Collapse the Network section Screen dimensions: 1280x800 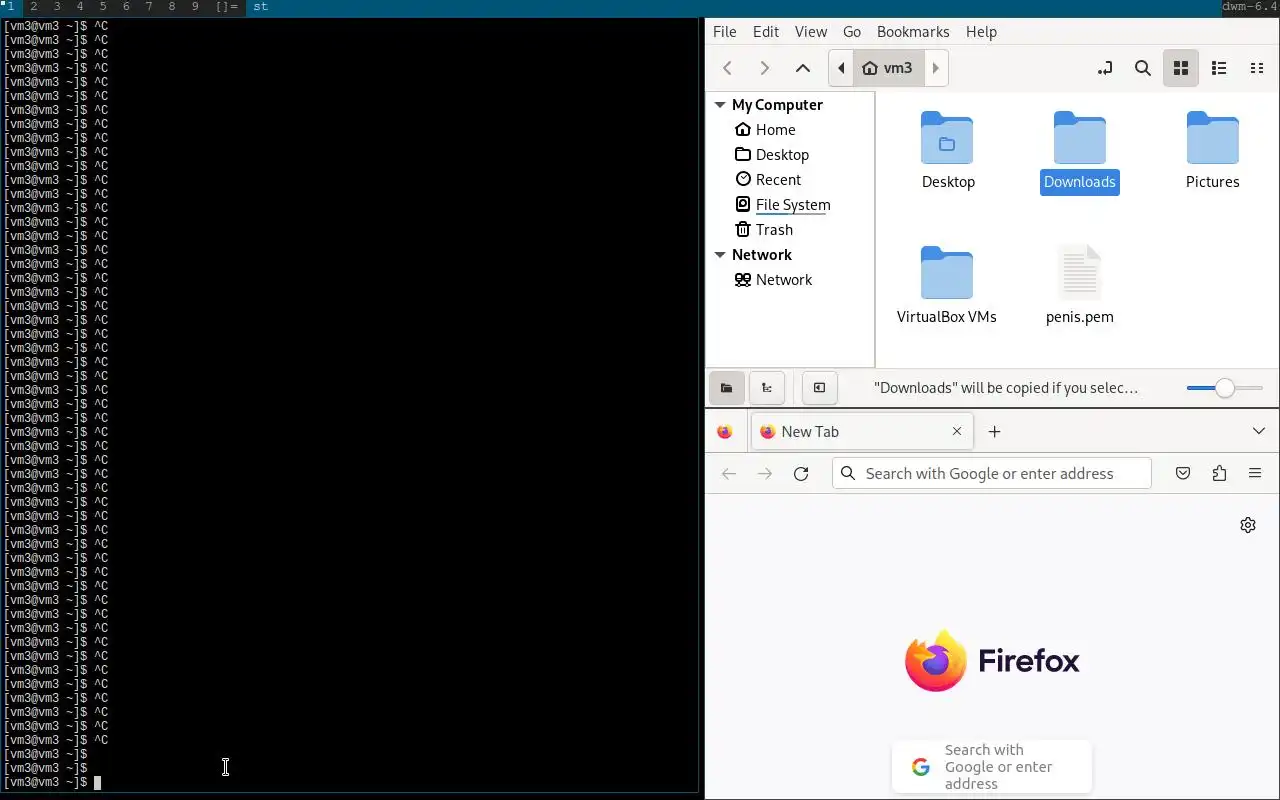click(720, 255)
